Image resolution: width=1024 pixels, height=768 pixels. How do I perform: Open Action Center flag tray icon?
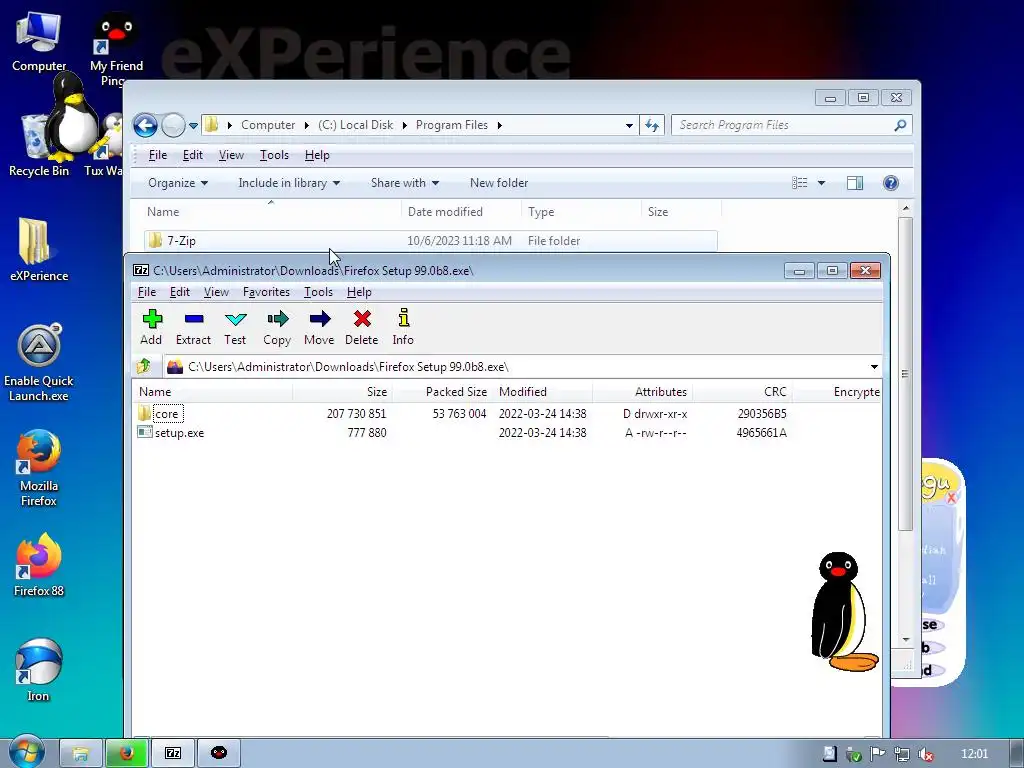[878, 754]
